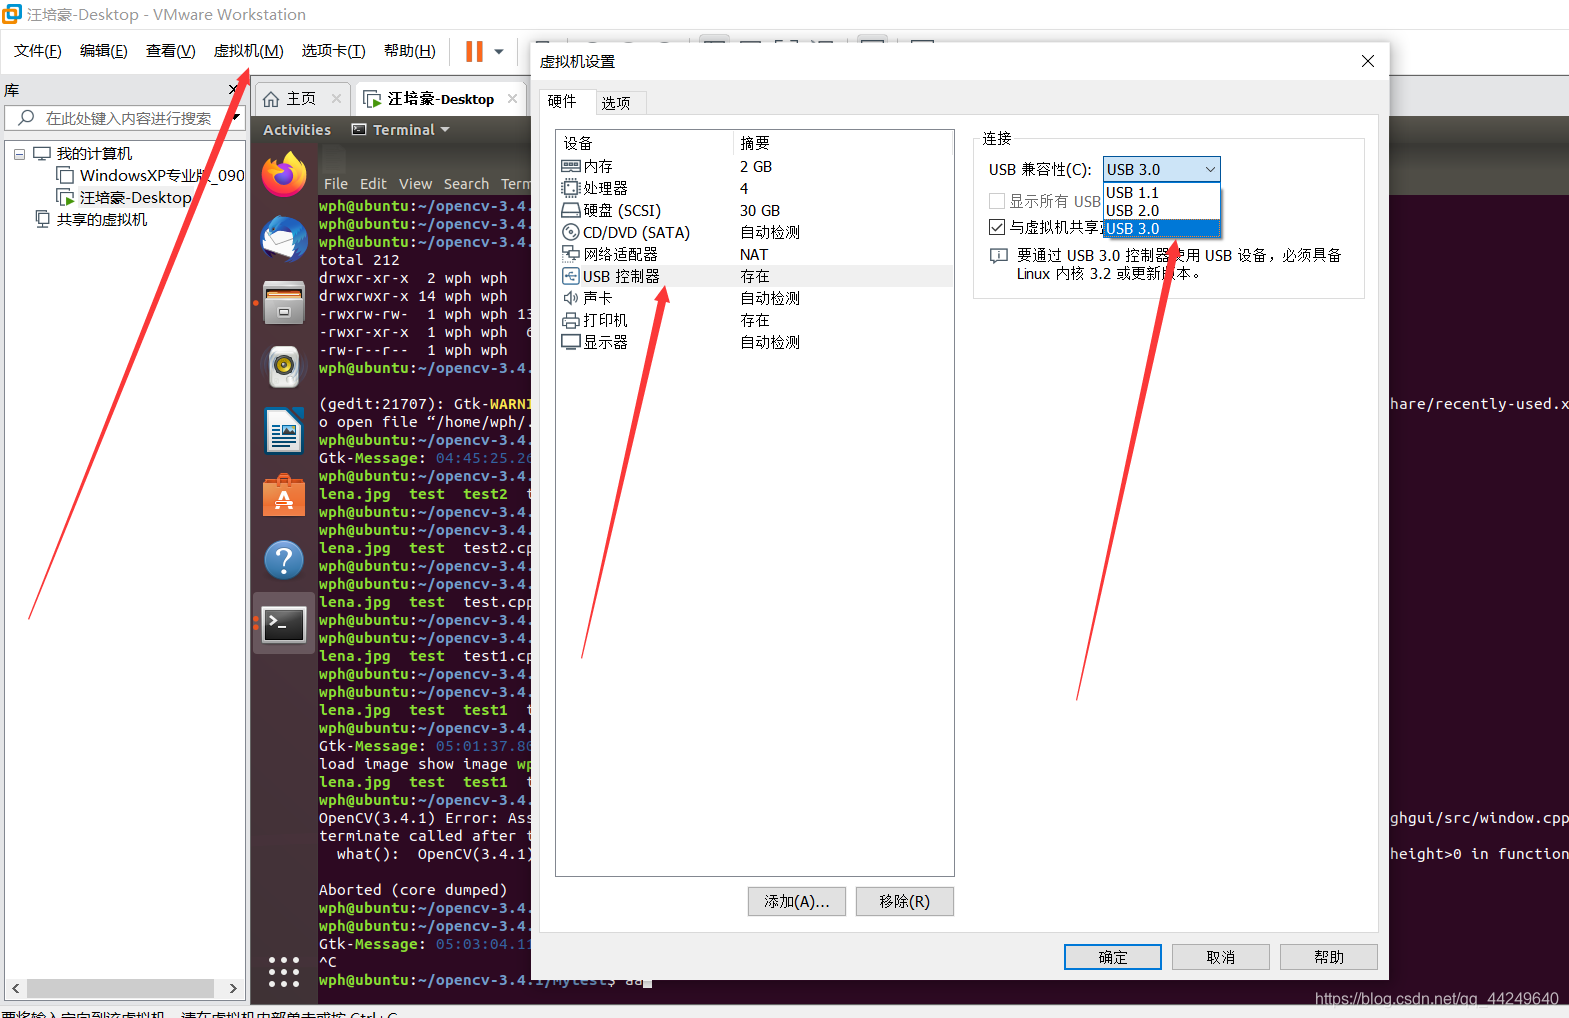Close the 主页 tab
Screen dimensions: 1569x1018
pos(336,98)
